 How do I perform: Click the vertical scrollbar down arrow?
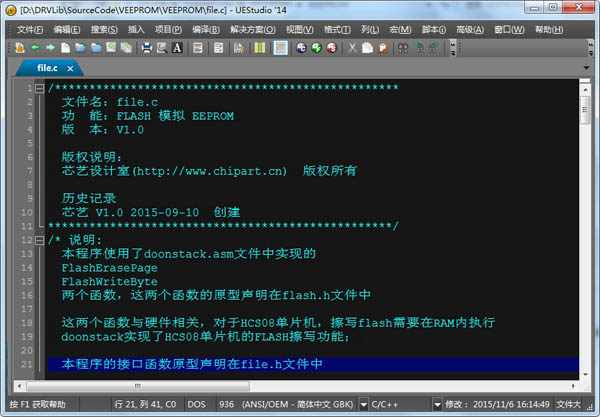[x=585, y=374]
